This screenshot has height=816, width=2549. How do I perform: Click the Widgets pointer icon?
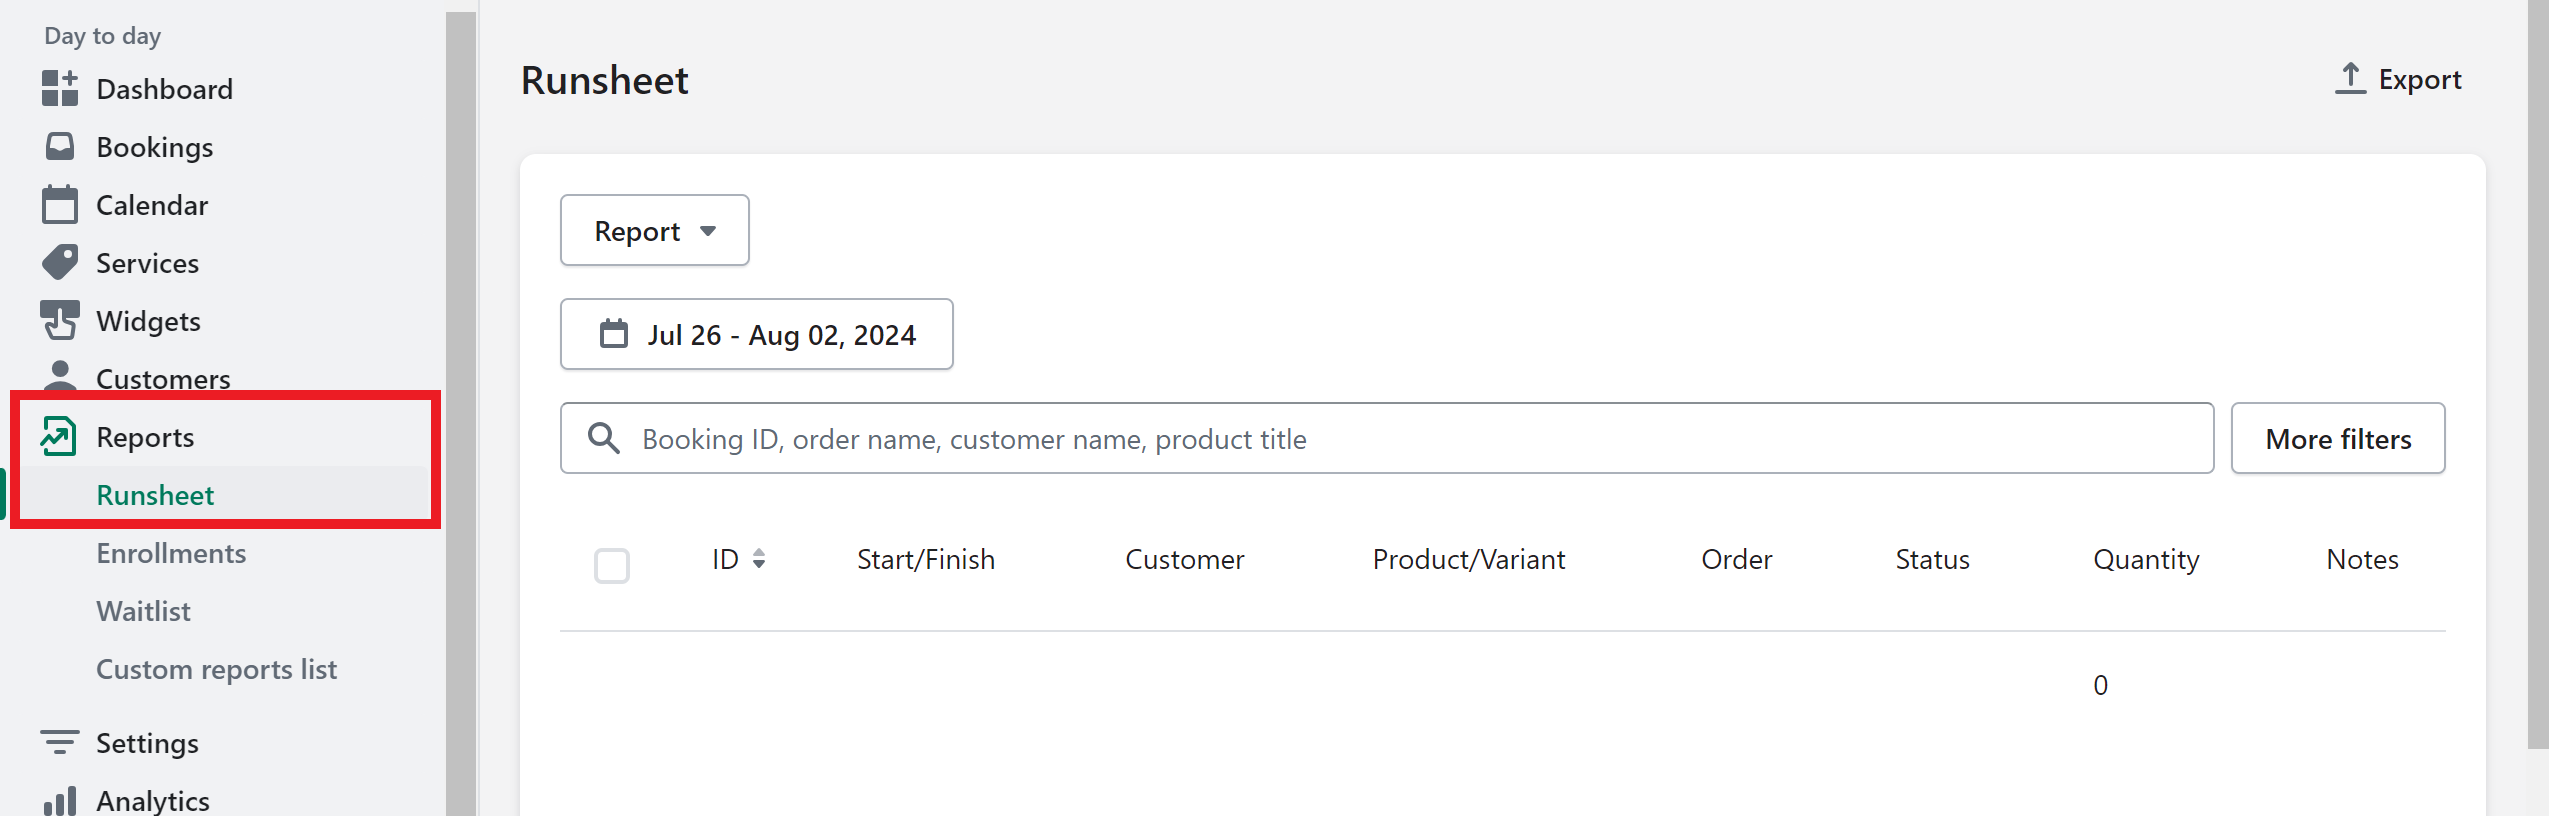click(x=60, y=320)
